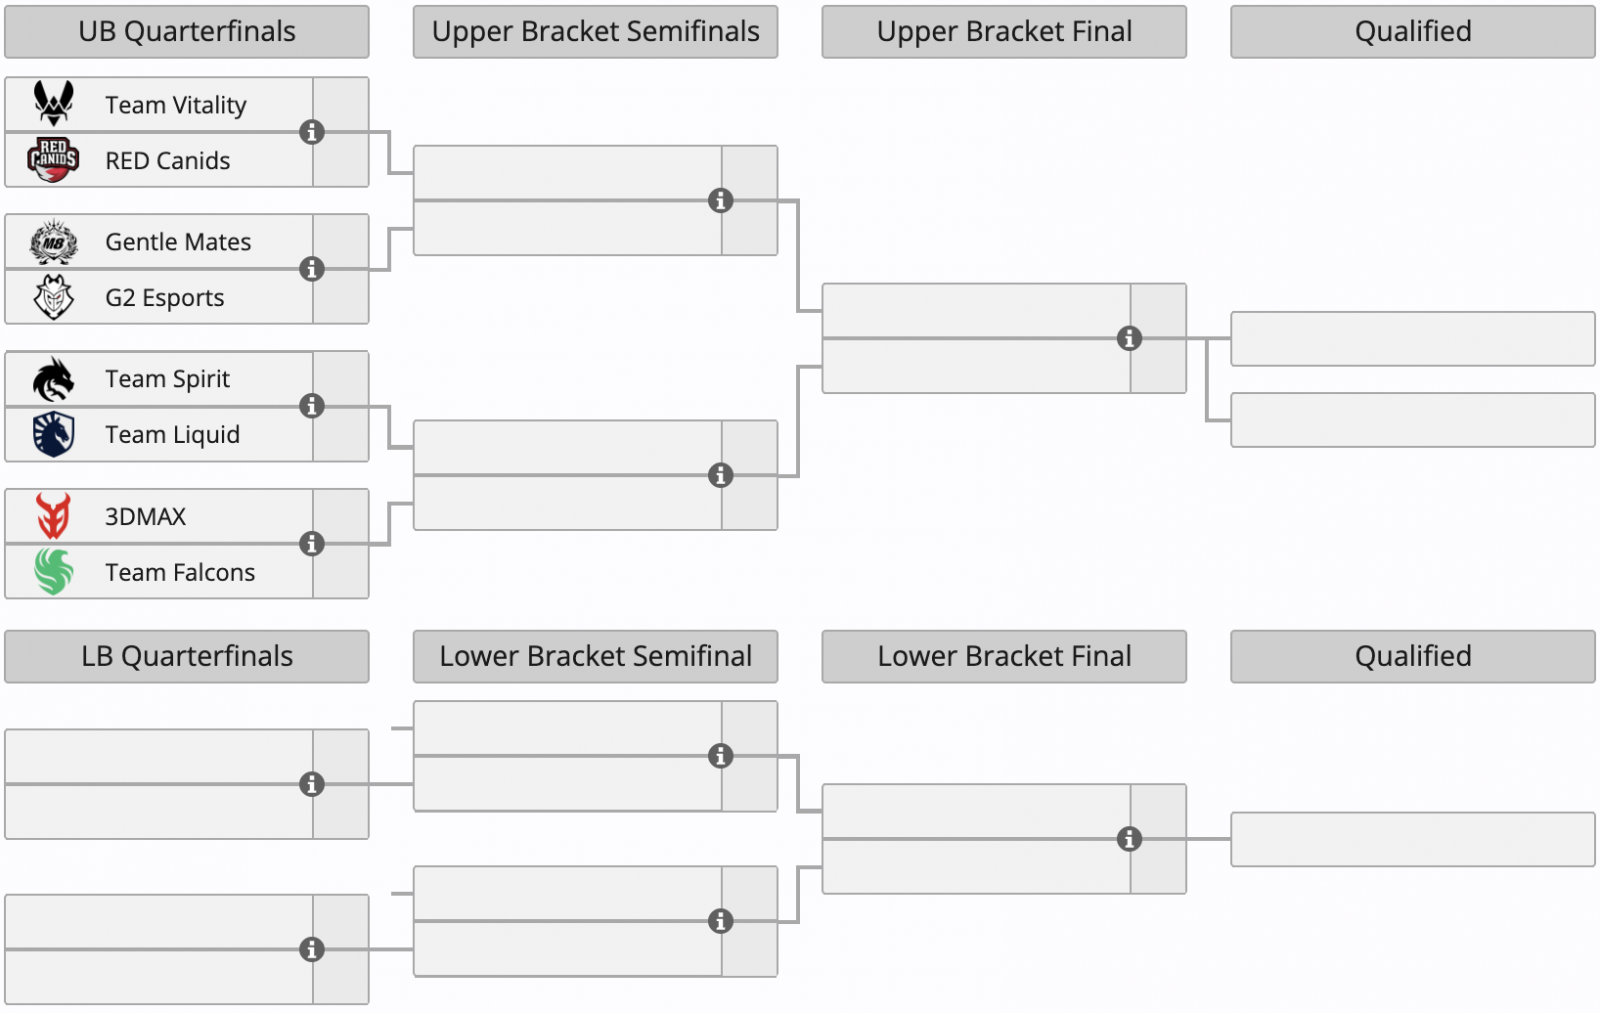Click the LB Quarterfinals header
The image size is (1600, 1013).
pyautogui.click(x=187, y=656)
